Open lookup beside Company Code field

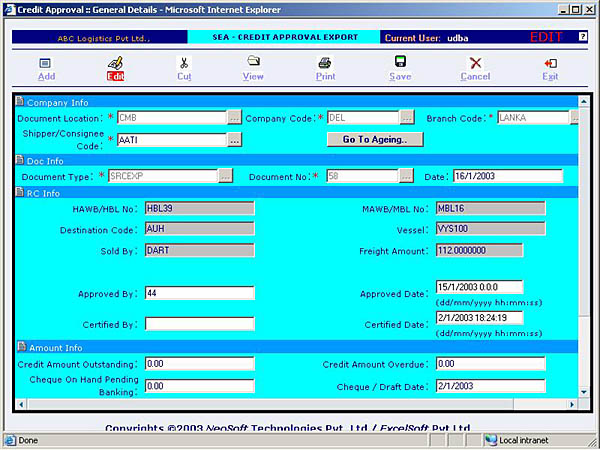(x=407, y=117)
